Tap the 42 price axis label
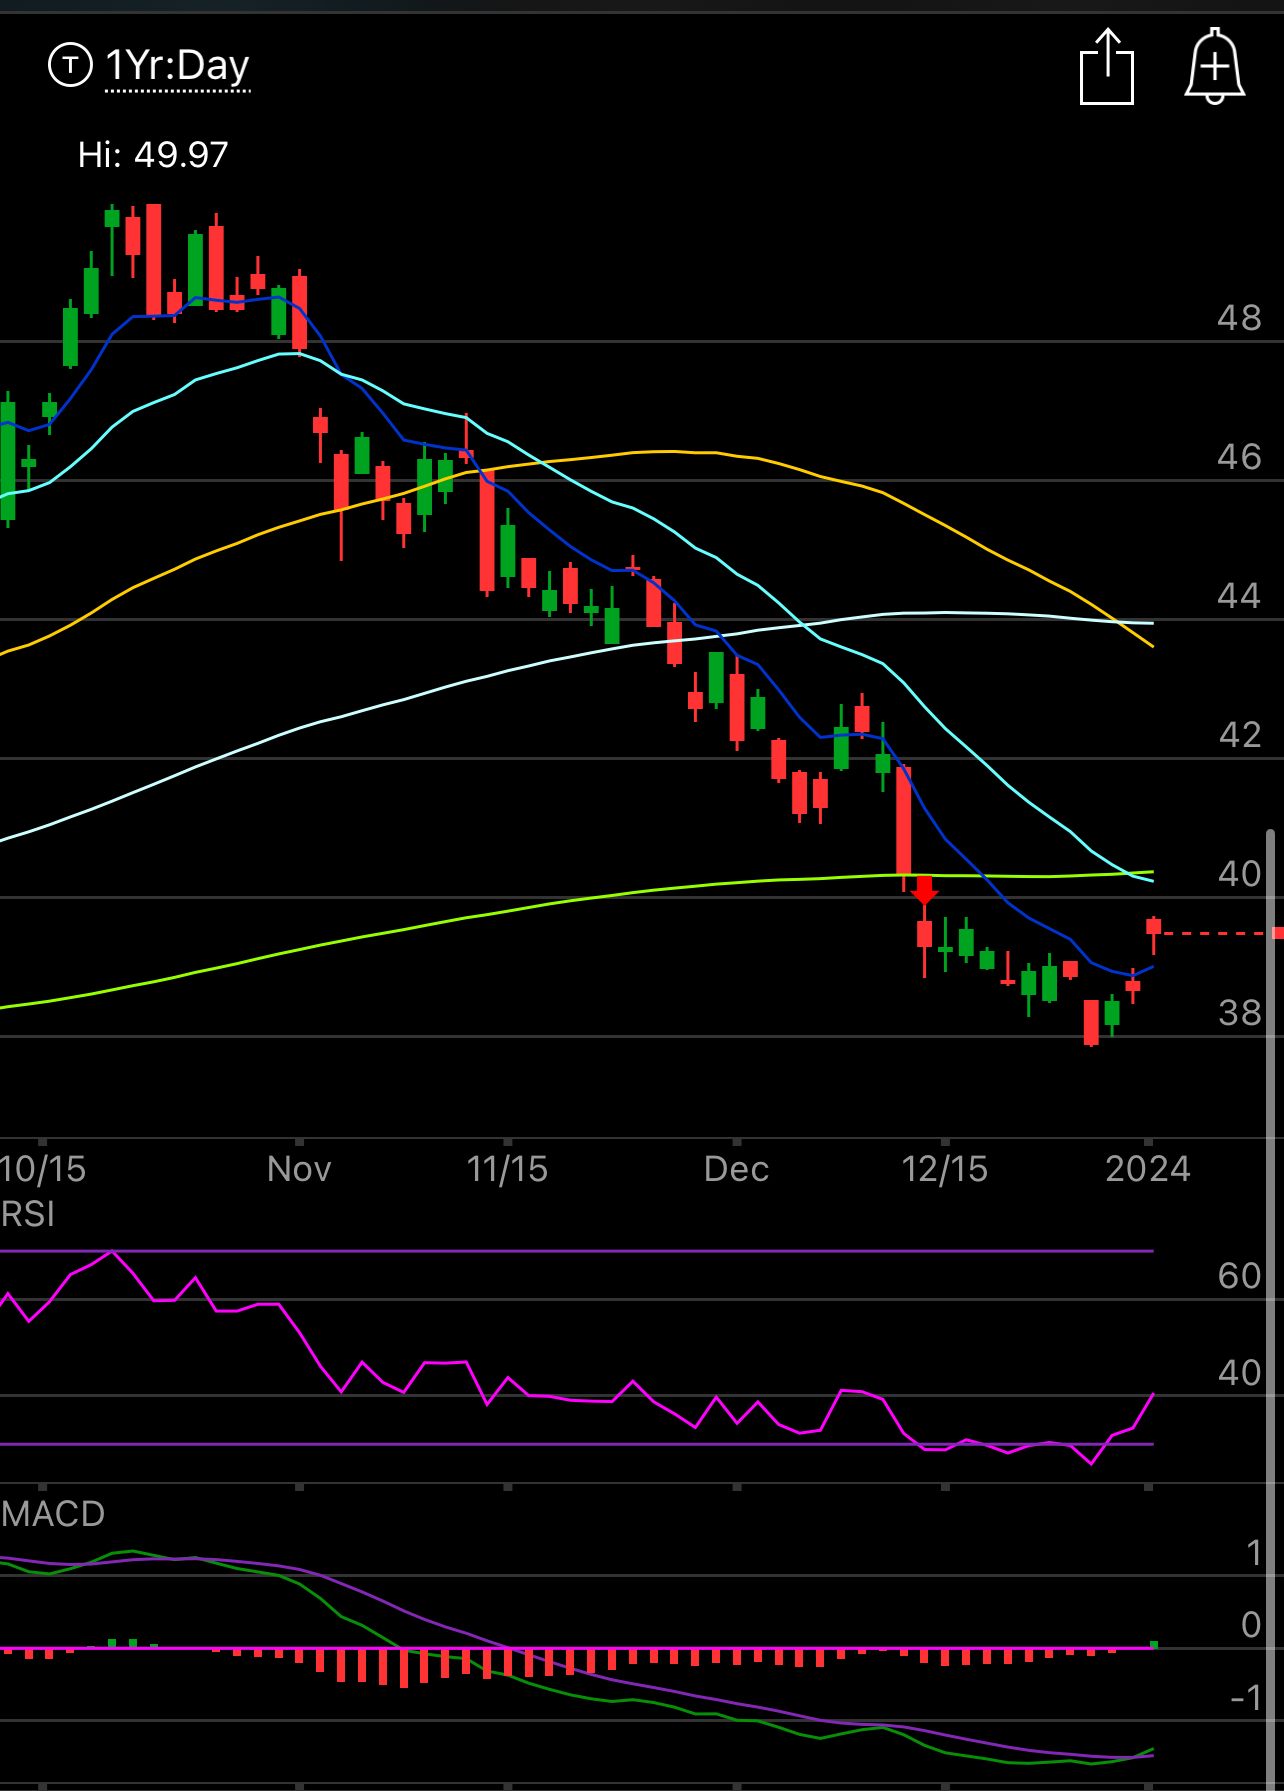The width and height of the screenshot is (1284, 1791). tap(1239, 735)
